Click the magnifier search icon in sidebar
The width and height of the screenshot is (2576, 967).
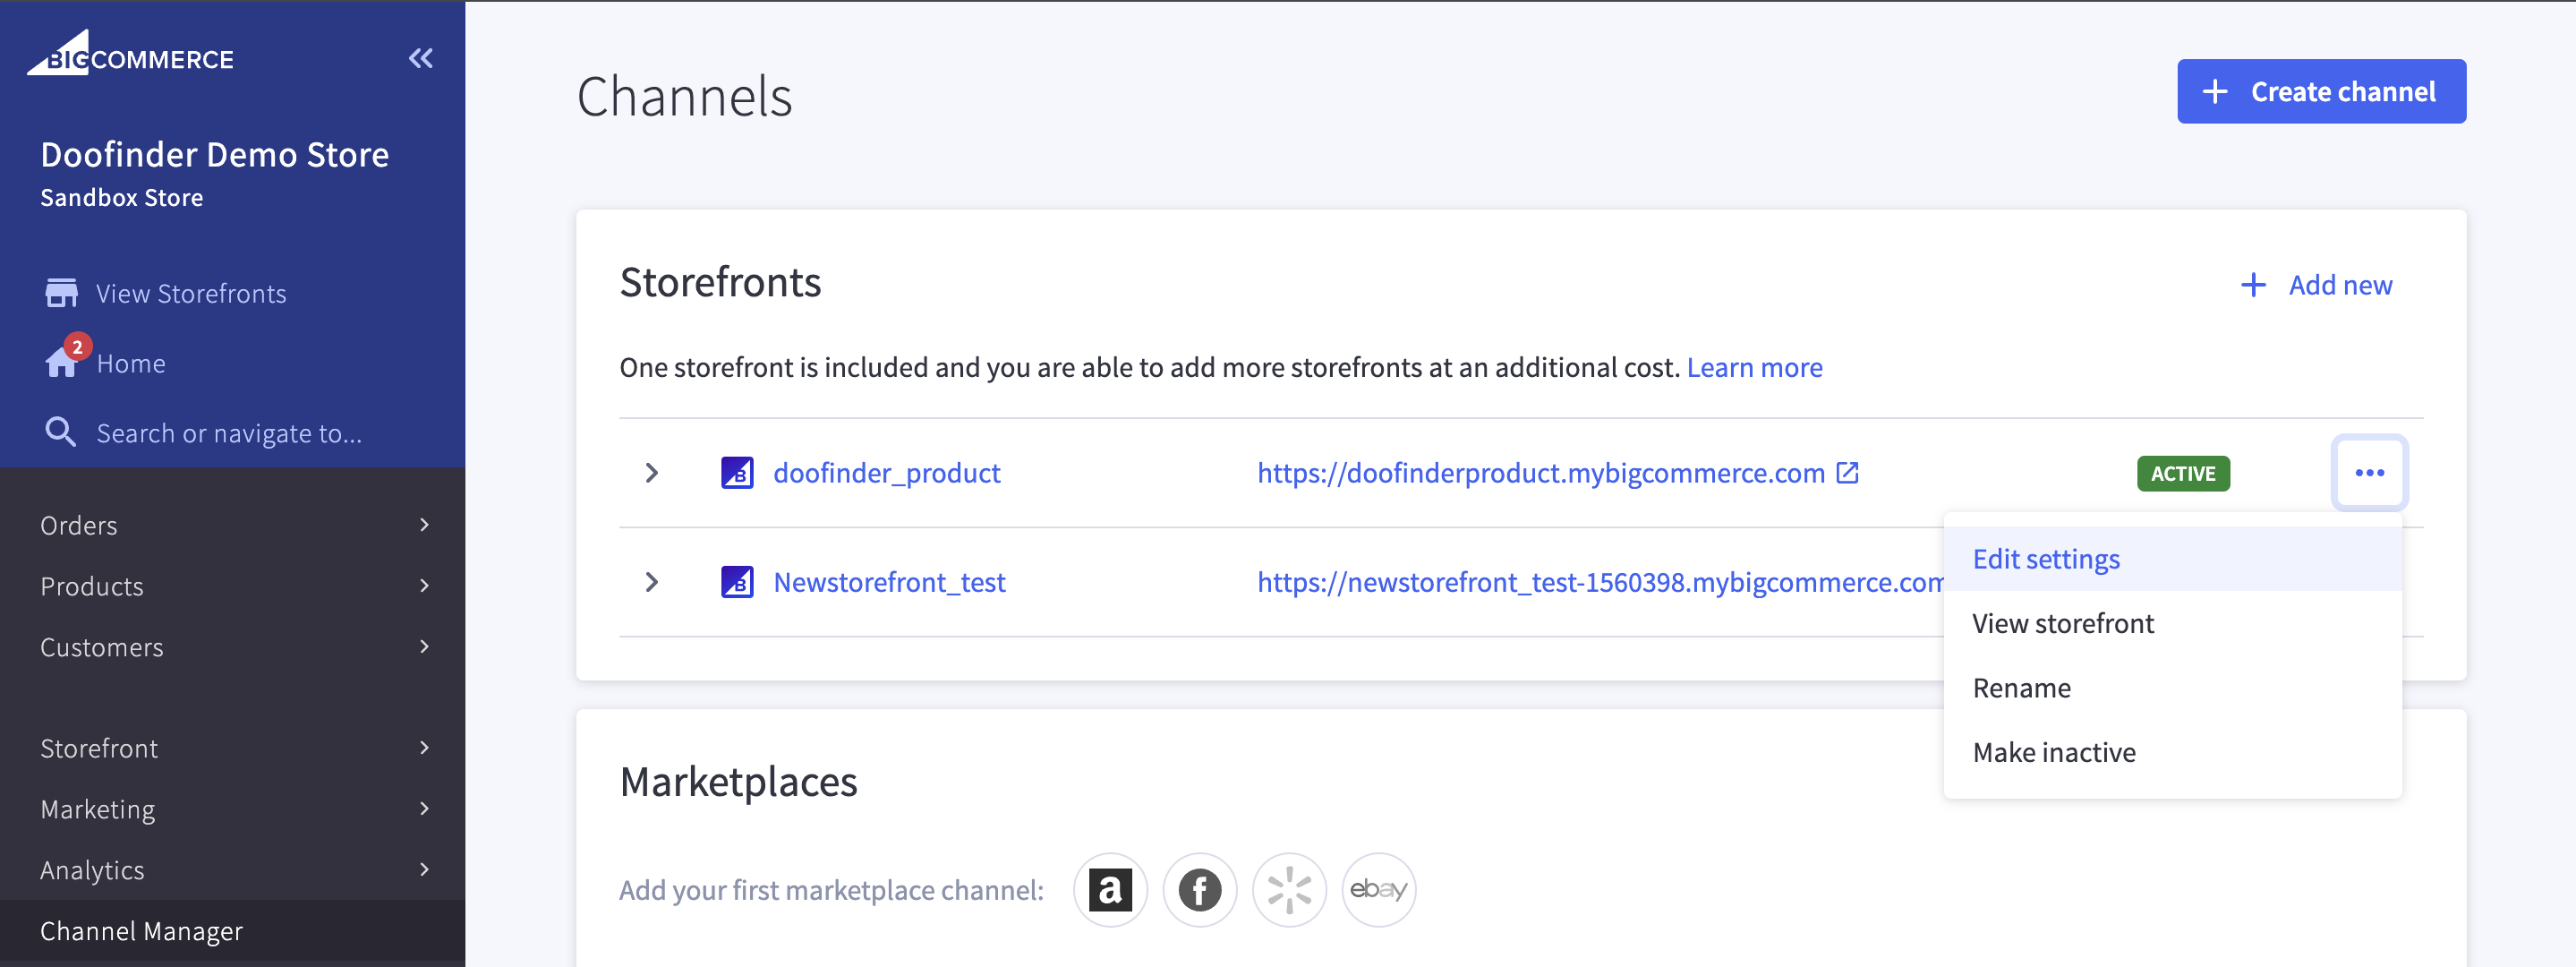click(61, 432)
